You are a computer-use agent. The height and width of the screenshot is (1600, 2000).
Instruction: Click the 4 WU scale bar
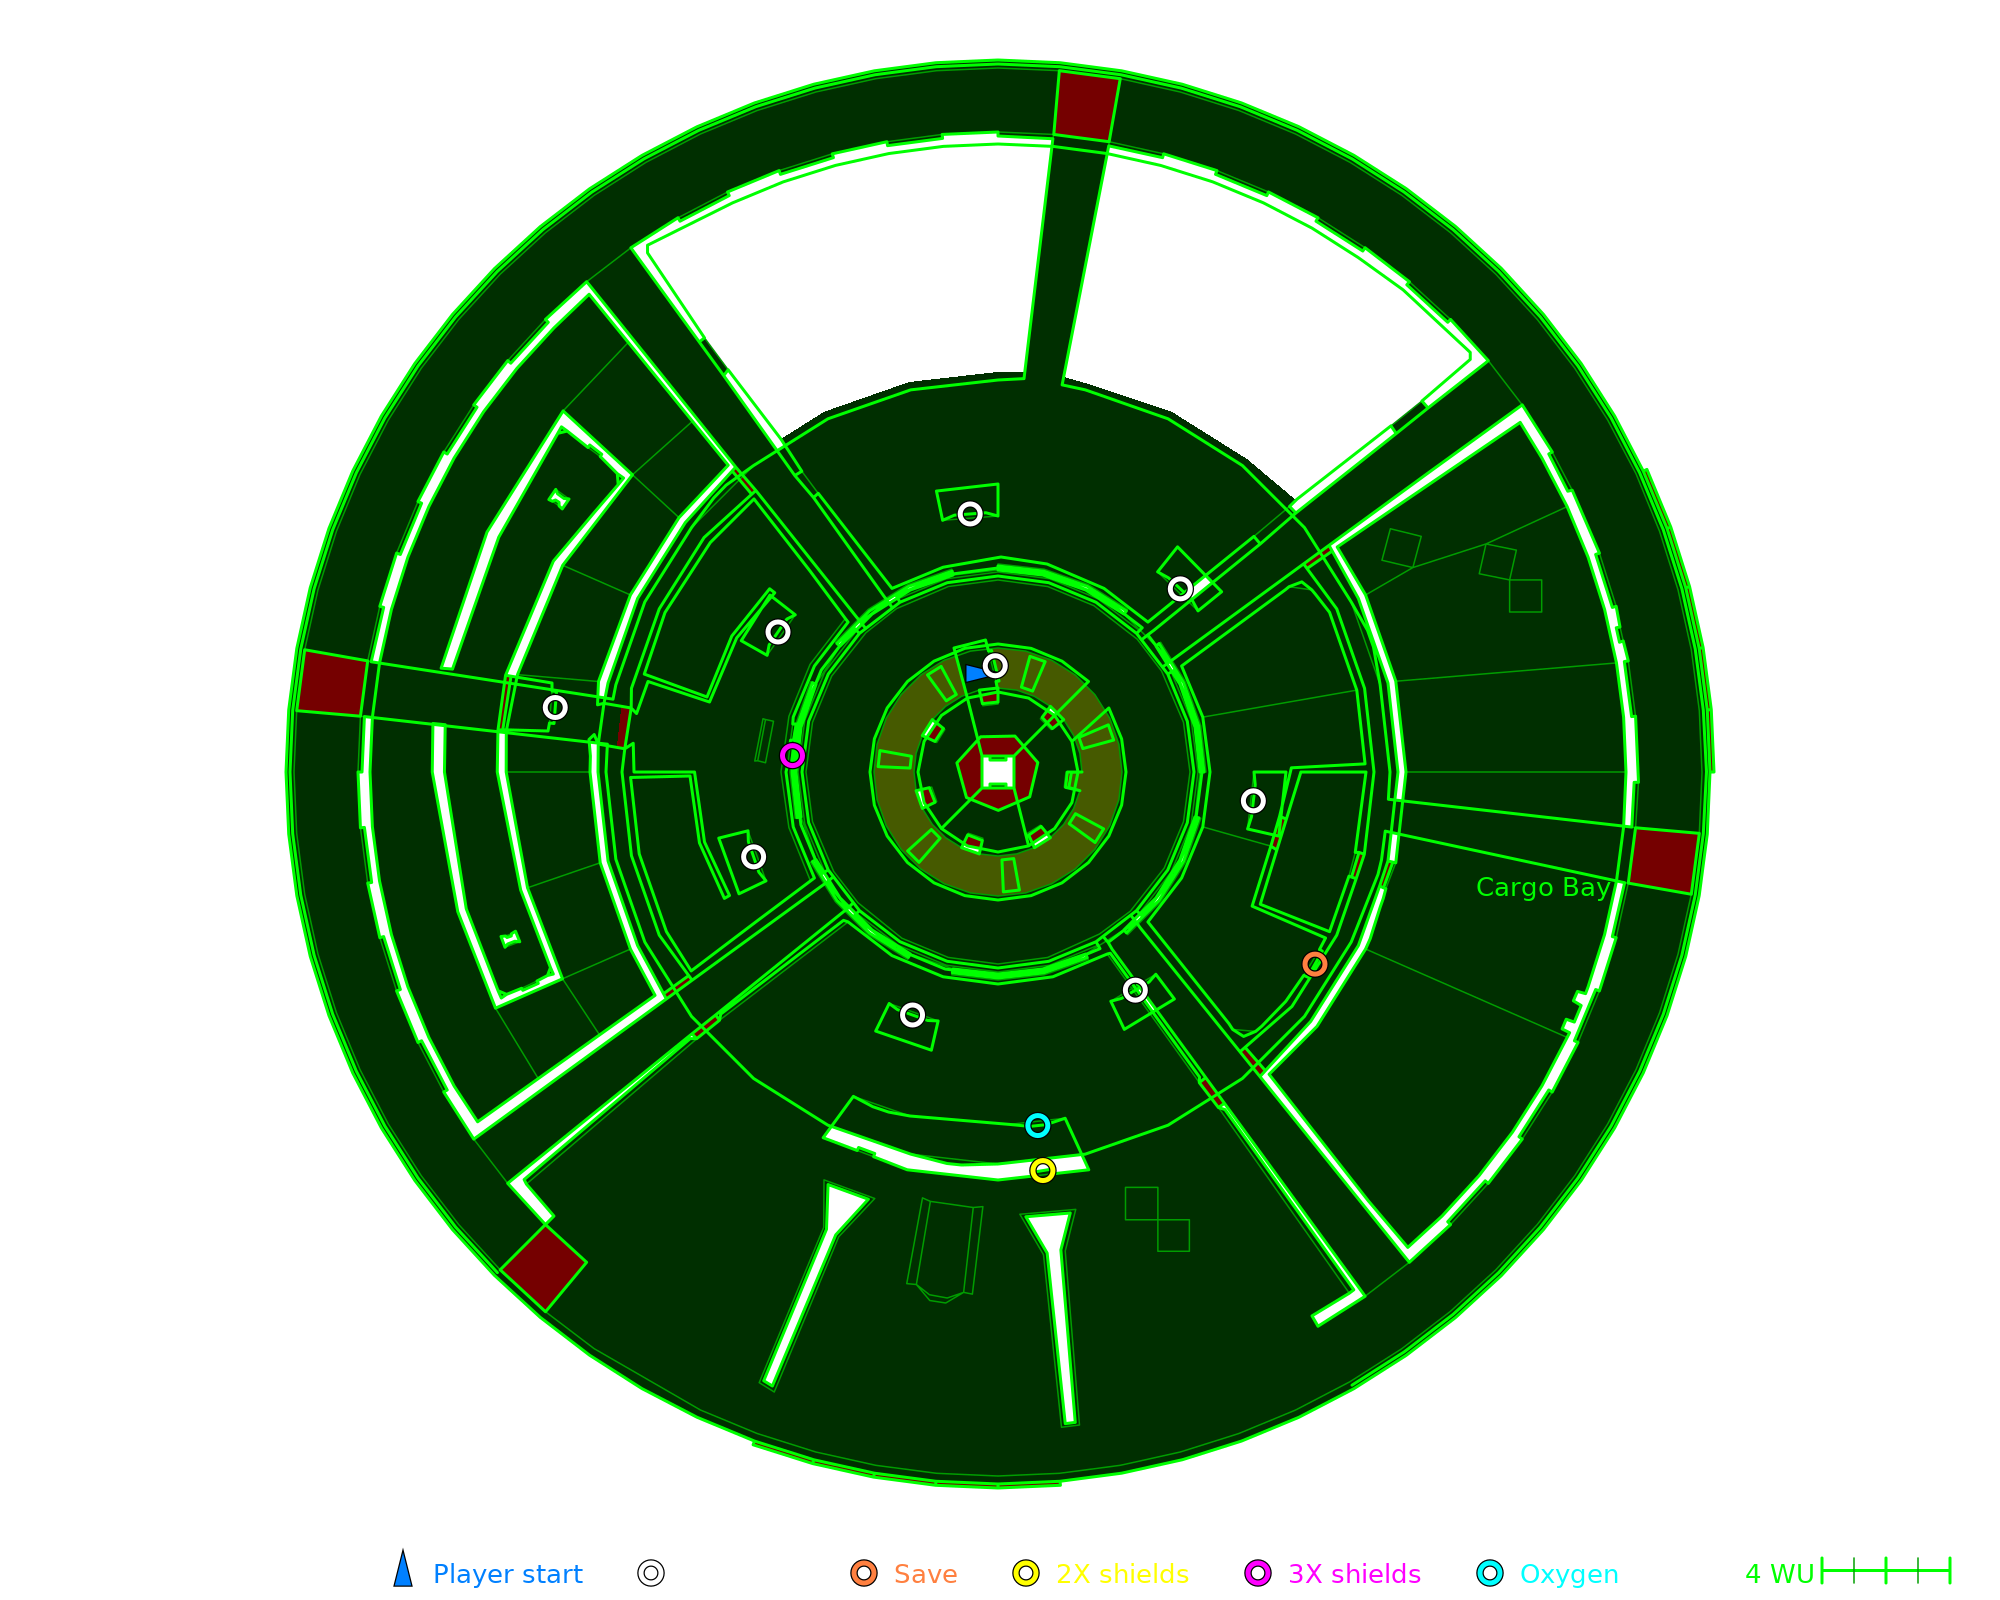tap(1885, 1571)
